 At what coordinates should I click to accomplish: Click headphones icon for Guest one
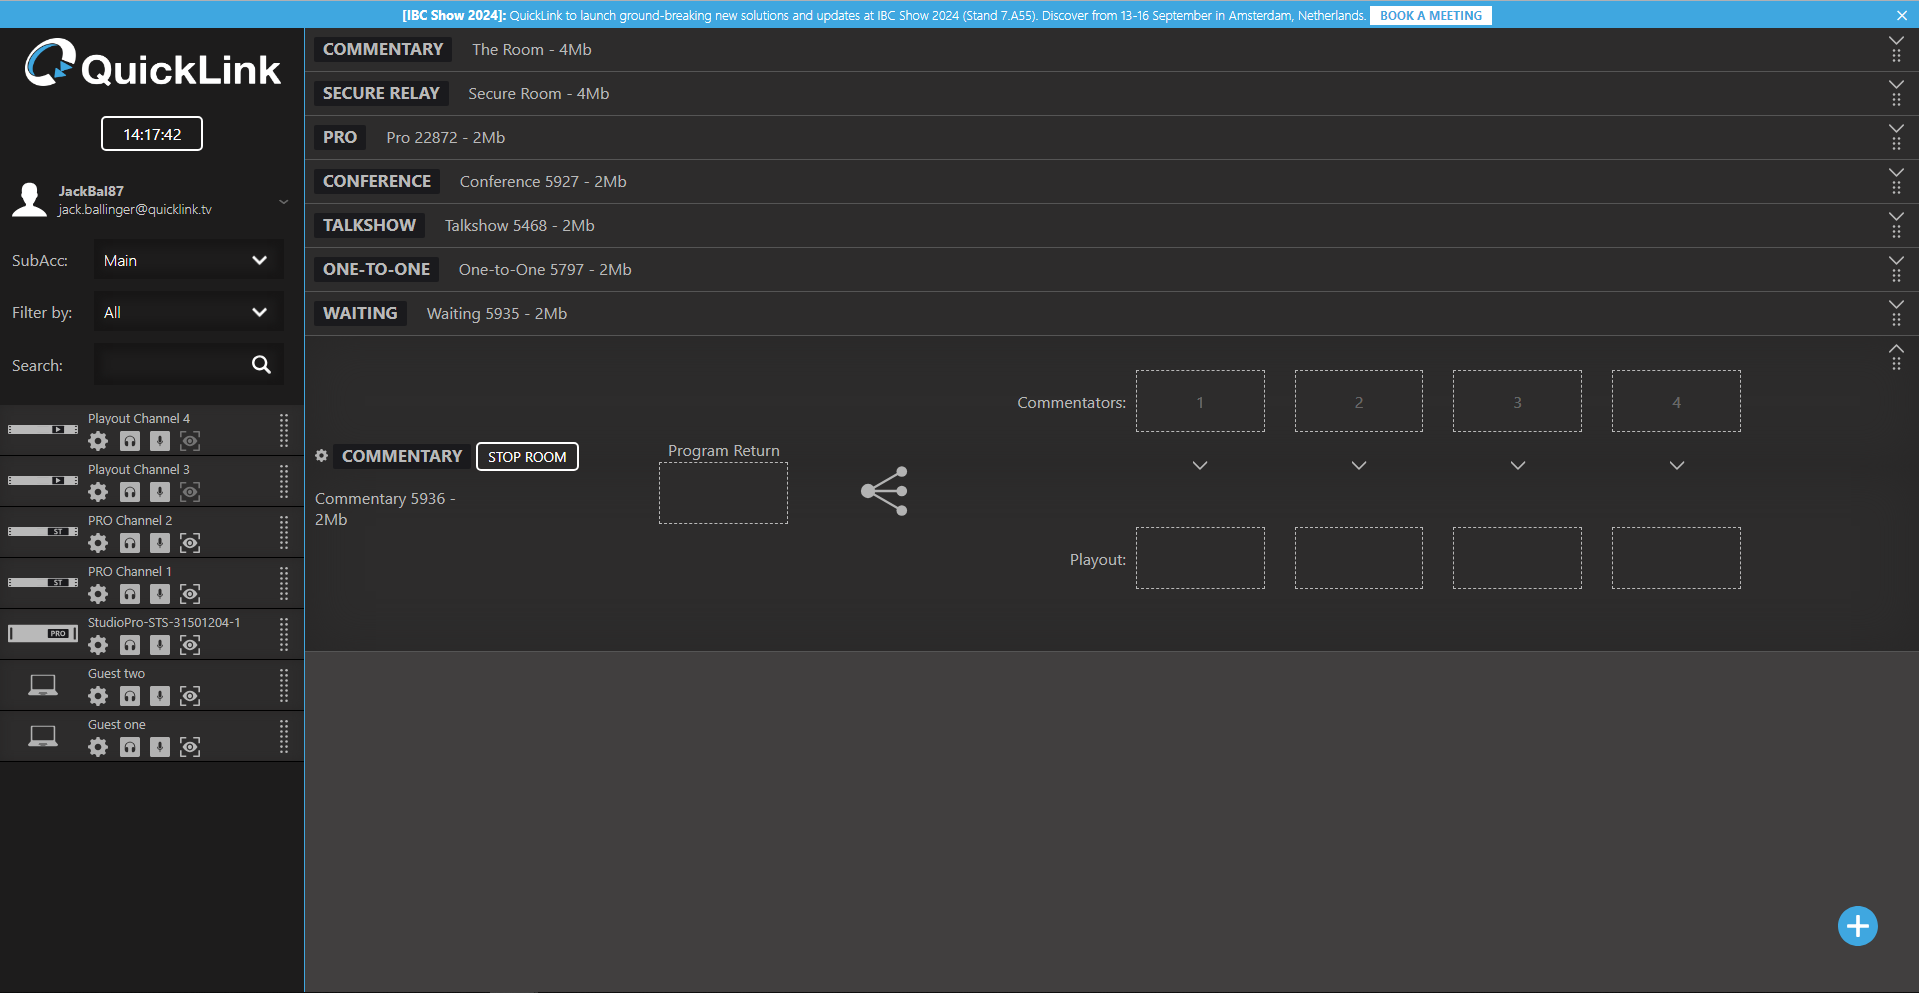(130, 747)
